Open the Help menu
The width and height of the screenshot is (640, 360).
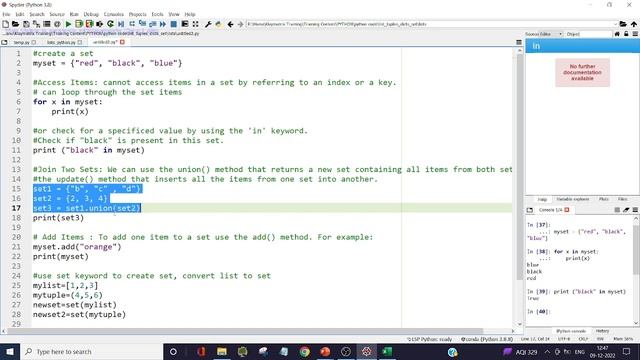click(x=190, y=14)
